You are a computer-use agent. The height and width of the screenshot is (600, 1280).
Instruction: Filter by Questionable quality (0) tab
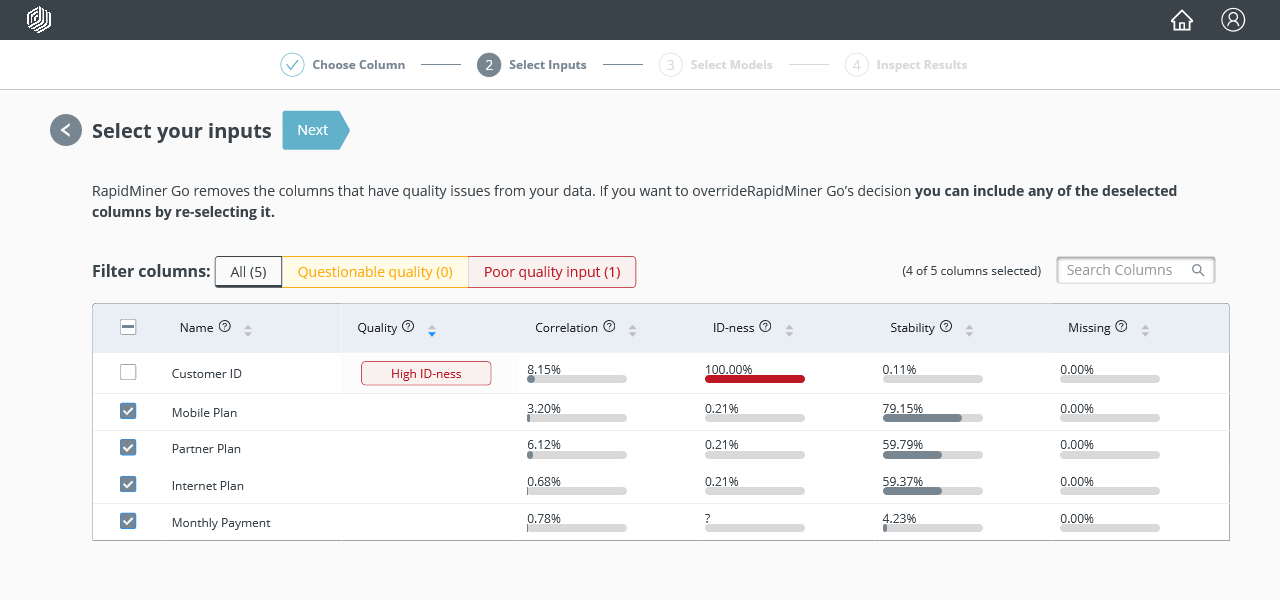(375, 272)
